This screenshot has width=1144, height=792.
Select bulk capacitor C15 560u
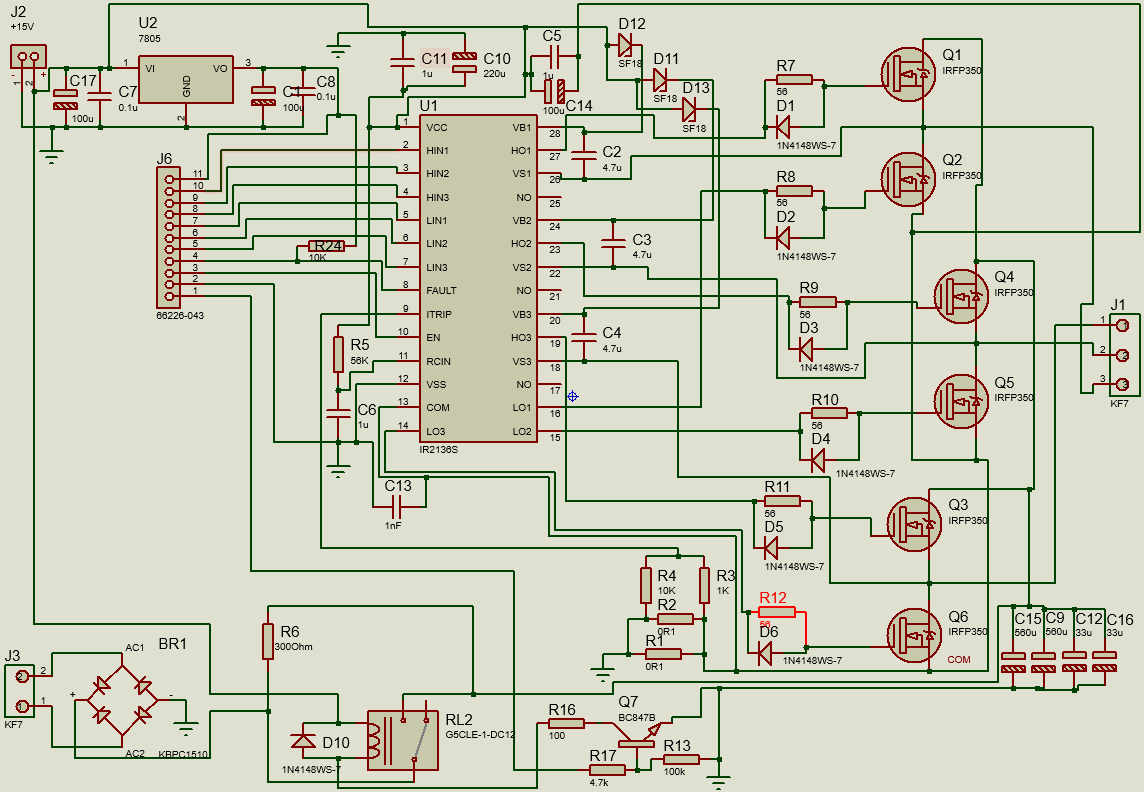1013,661
